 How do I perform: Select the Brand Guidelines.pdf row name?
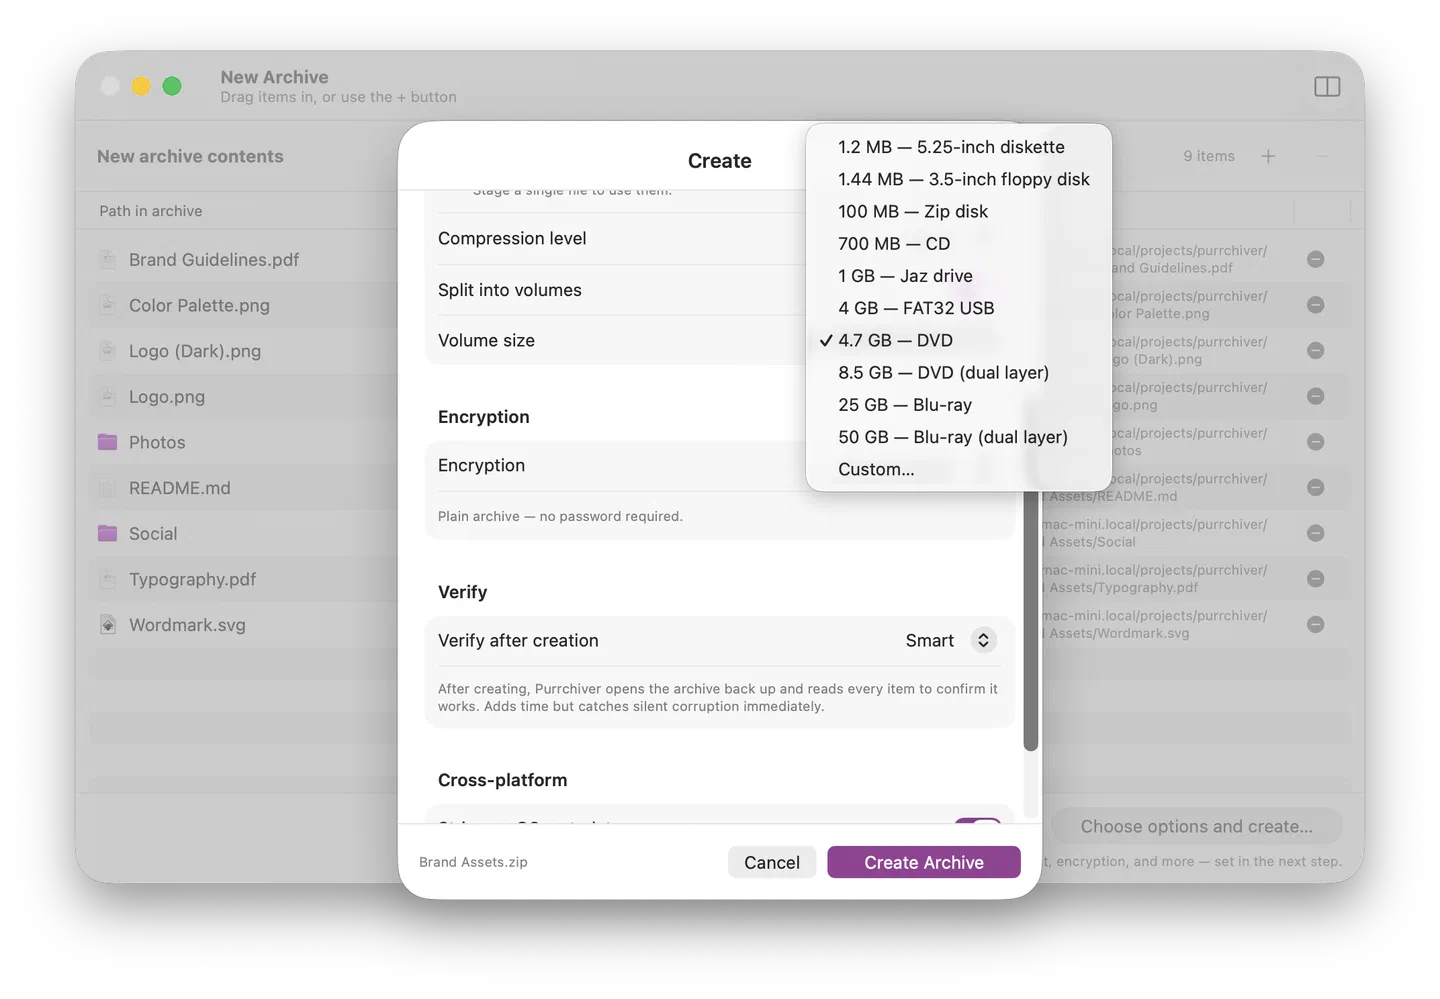point(214,259)
